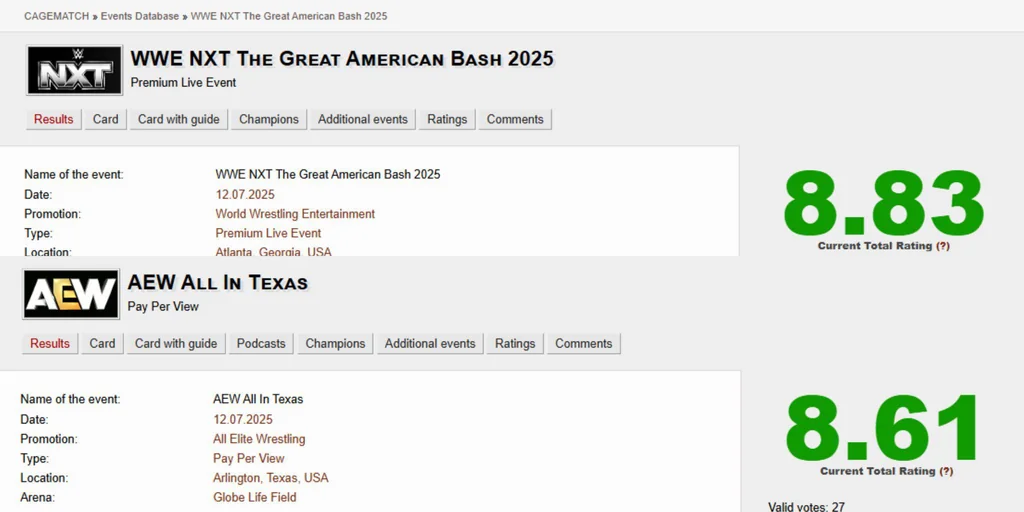Viewport: 1024px width, 512px height.
Task: Open Comments tab for AEW All In Texas
Action: pyautogui.click(x=583, y=344)
